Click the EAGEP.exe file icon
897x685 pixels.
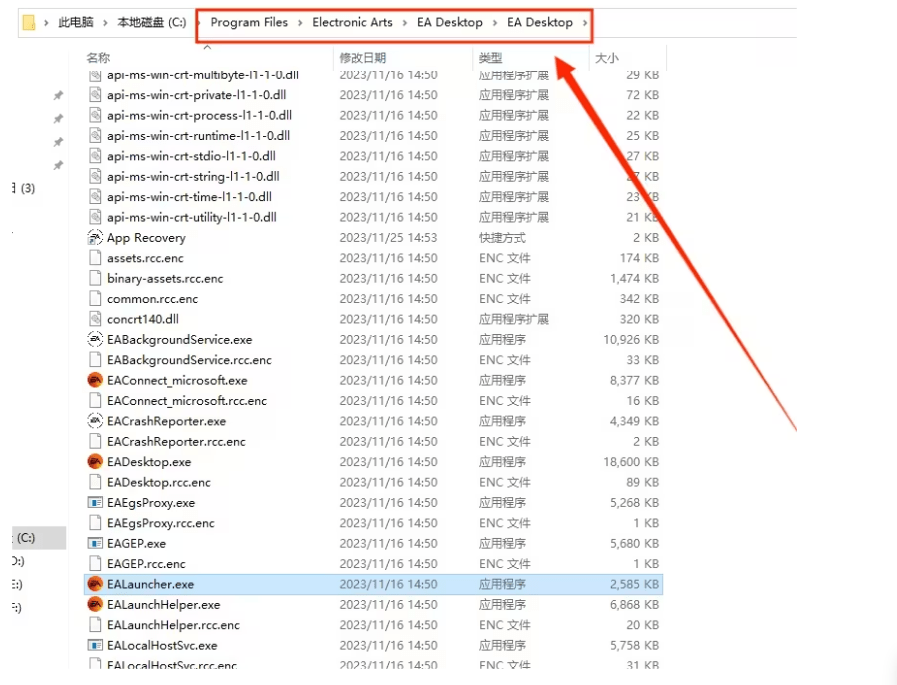pos(95,543)
